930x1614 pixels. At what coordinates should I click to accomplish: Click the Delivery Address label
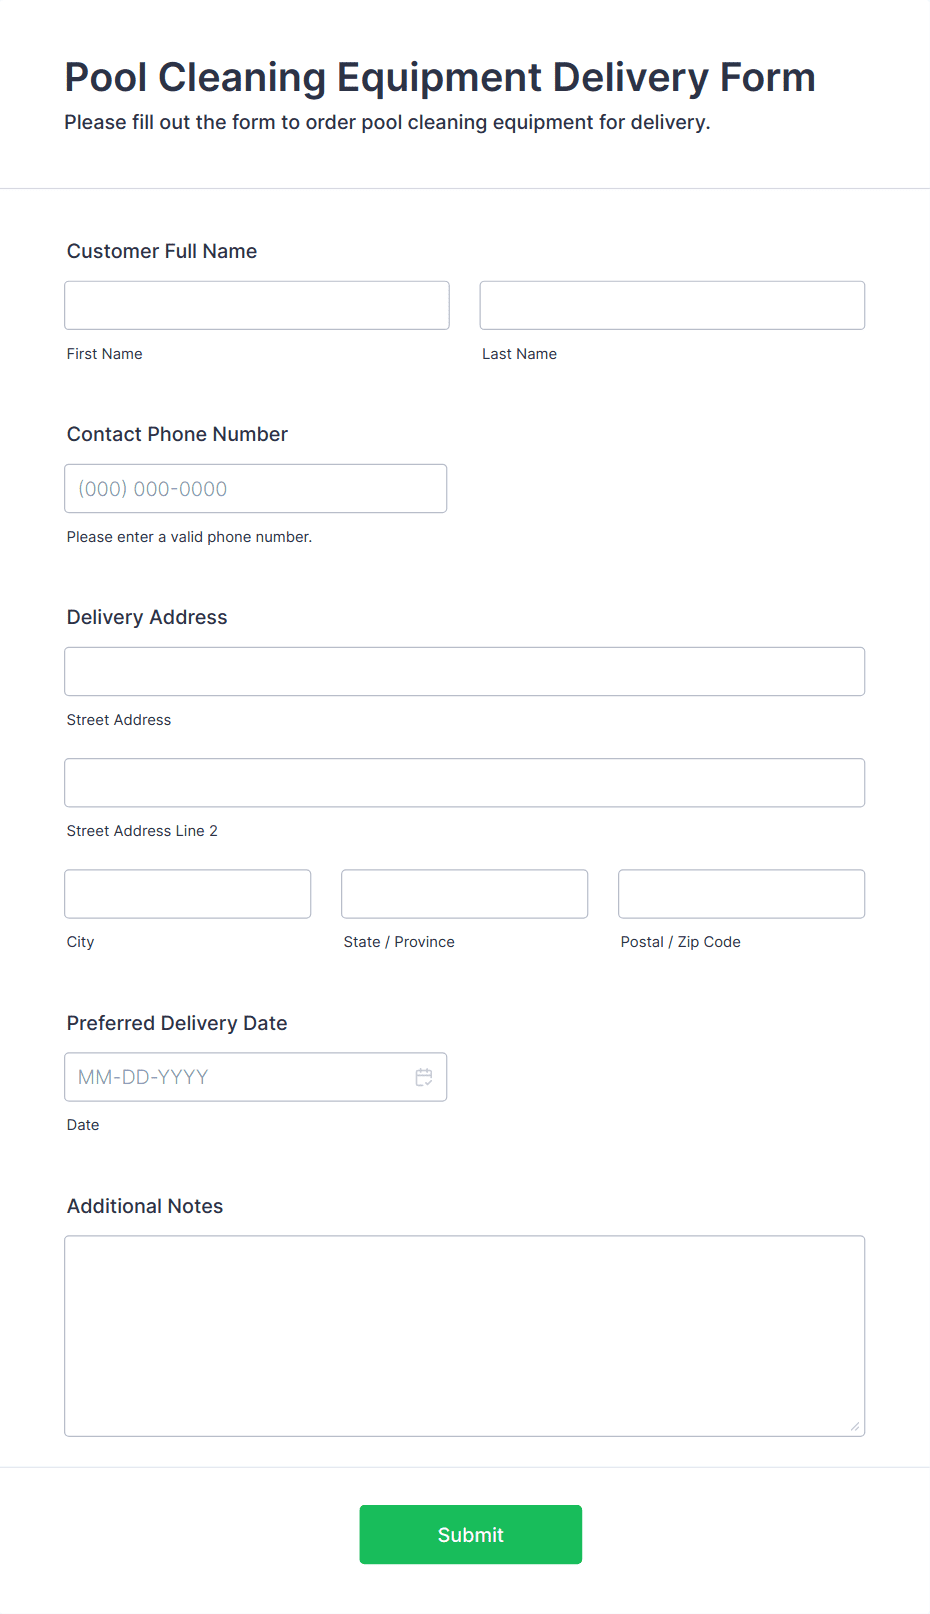[147, 617]
